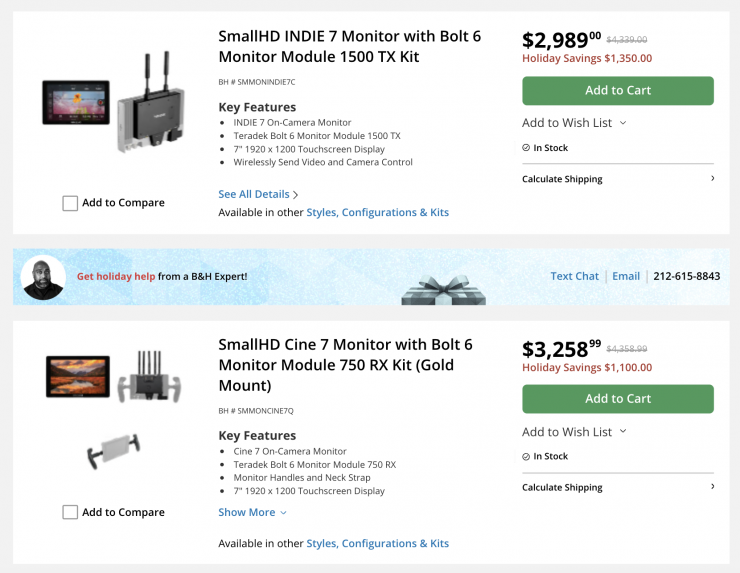Click the gift box icon in the holiday banner
The width and height of the screenshot is (740, 573).
coord(443,288)
